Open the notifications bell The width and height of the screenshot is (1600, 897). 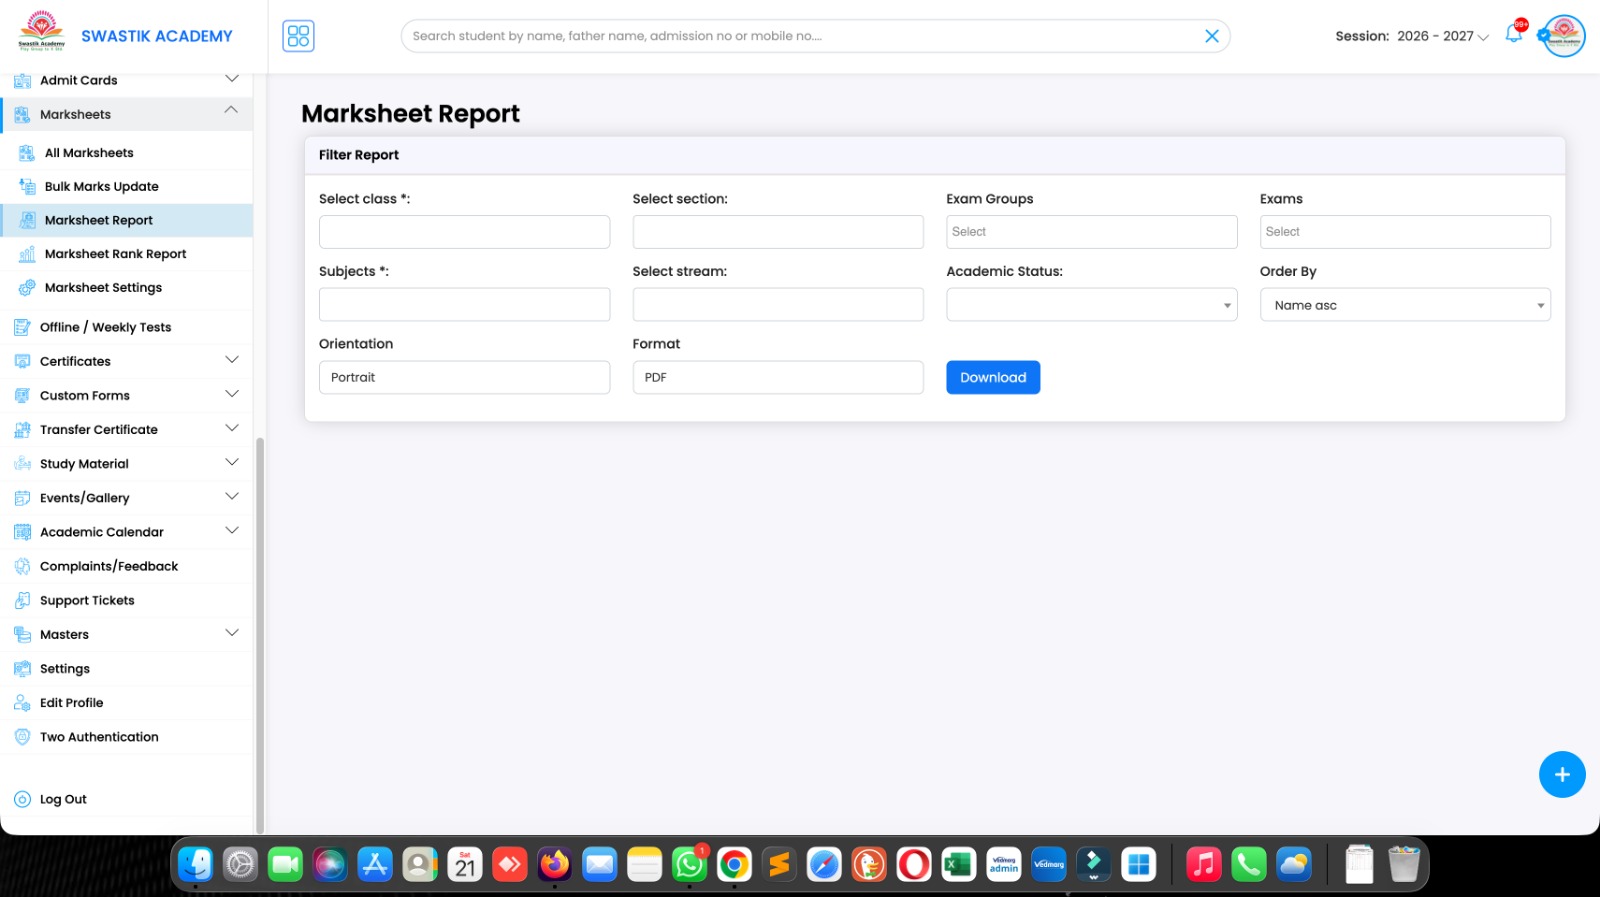point(1514,34)
